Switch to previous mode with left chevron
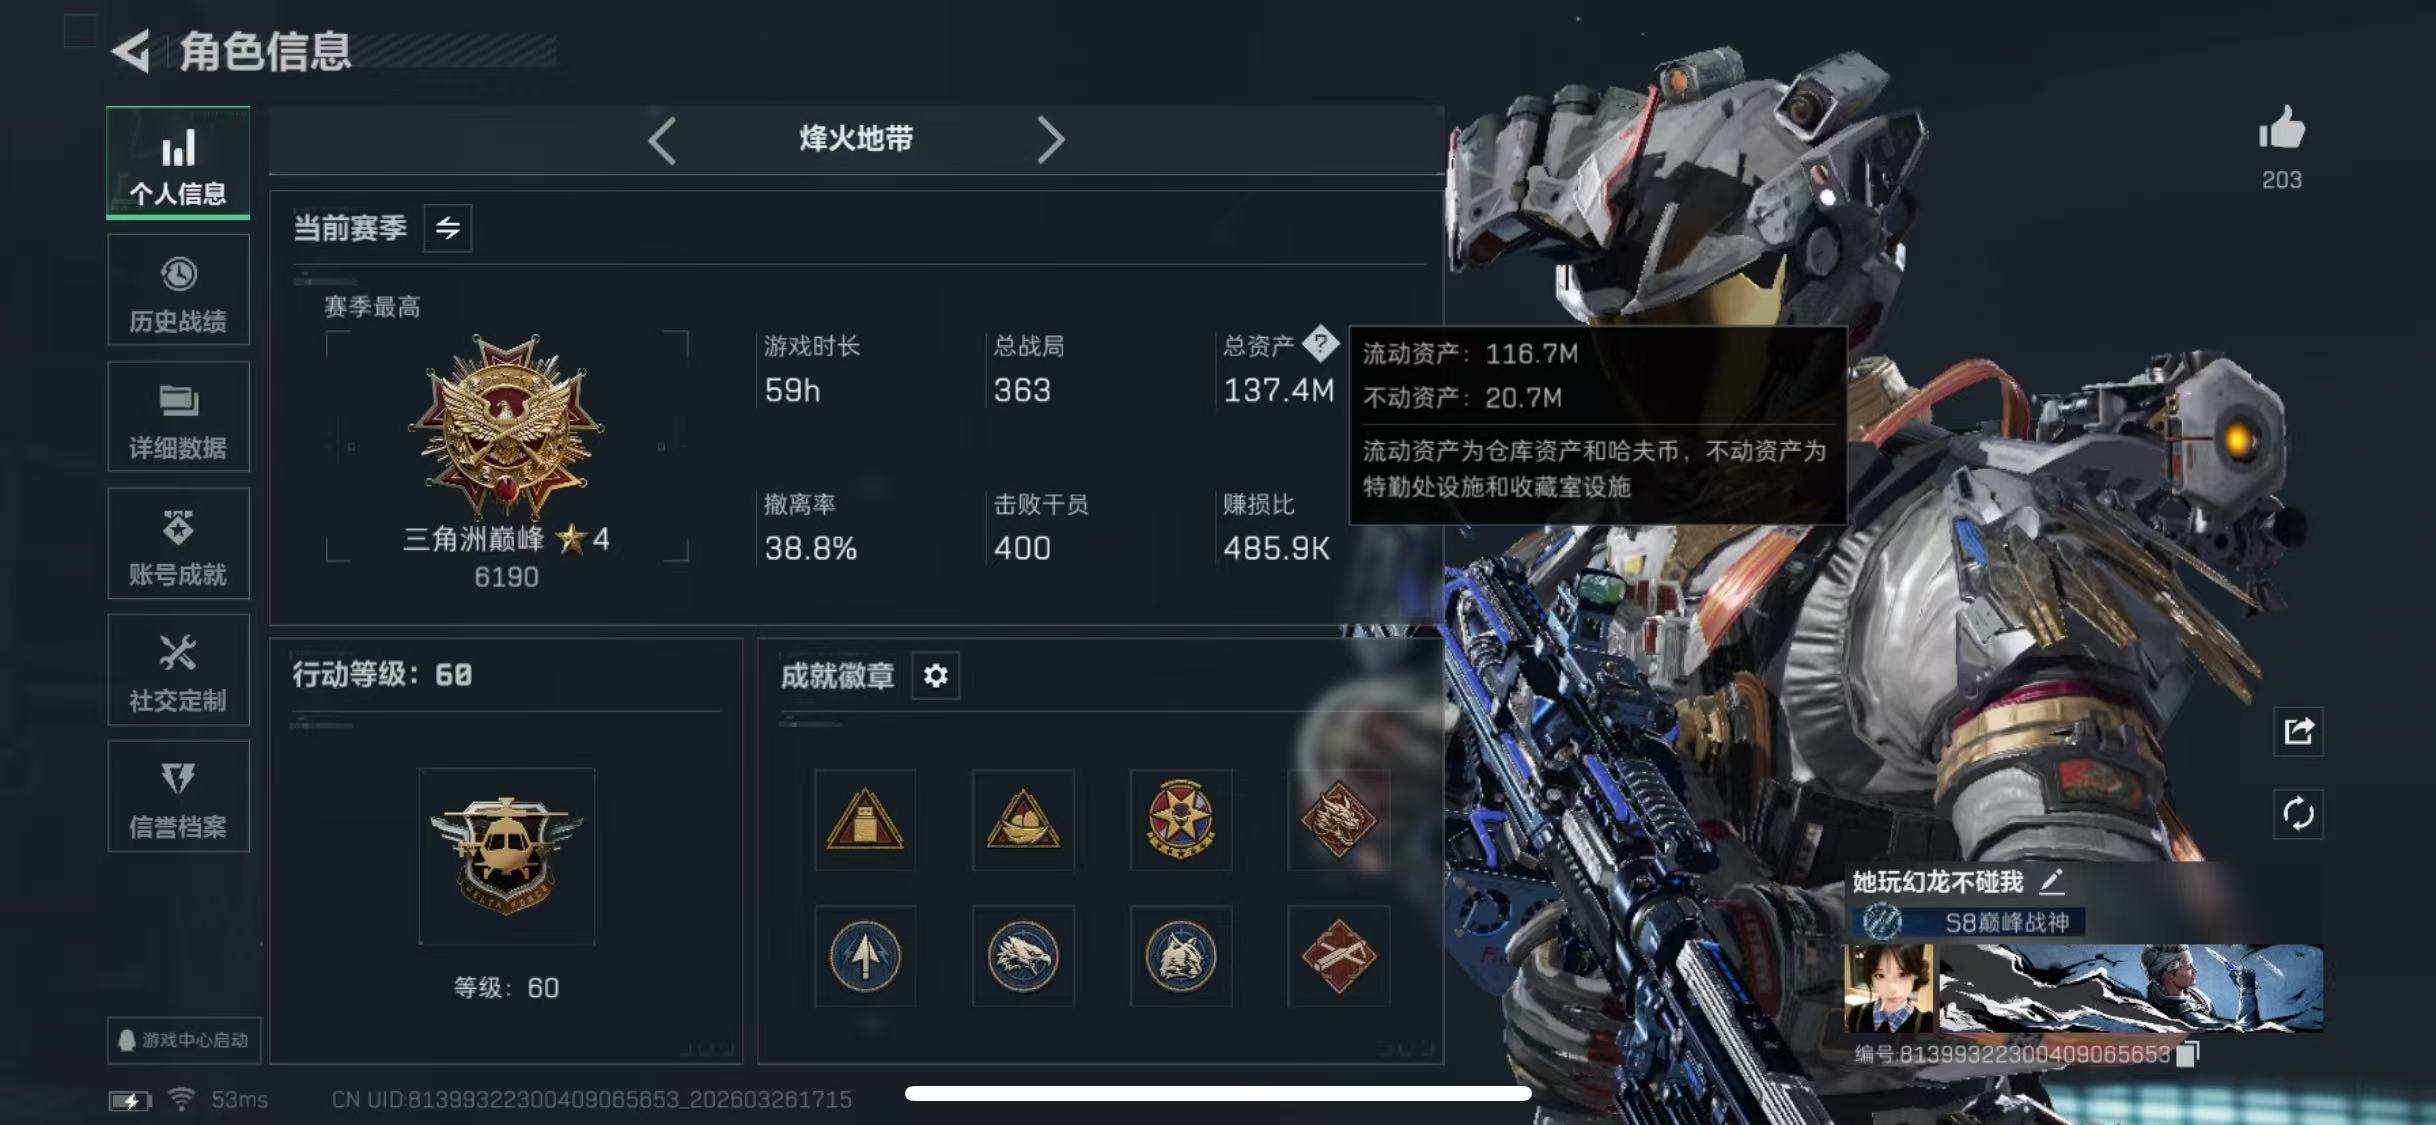The width and height of the screenshot is (2436, 1125). tap(662, 139)
